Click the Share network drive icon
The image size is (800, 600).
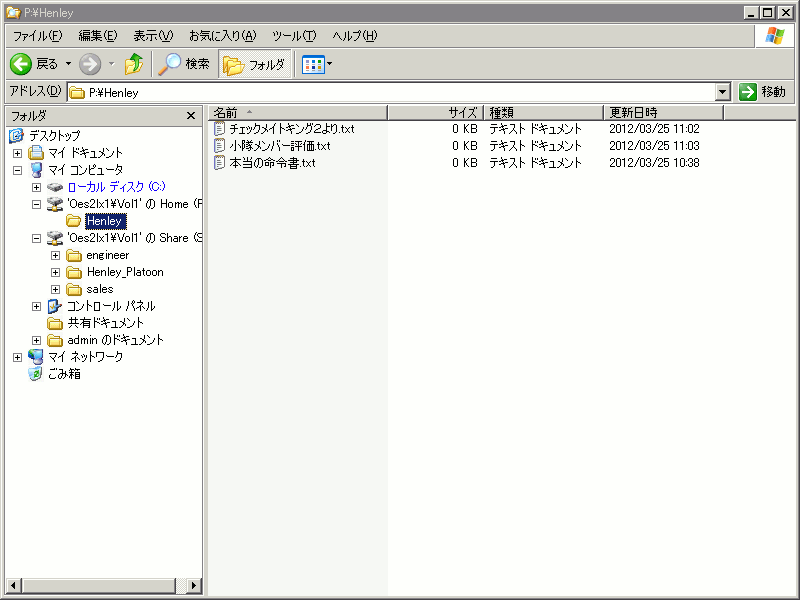[55, 238]
